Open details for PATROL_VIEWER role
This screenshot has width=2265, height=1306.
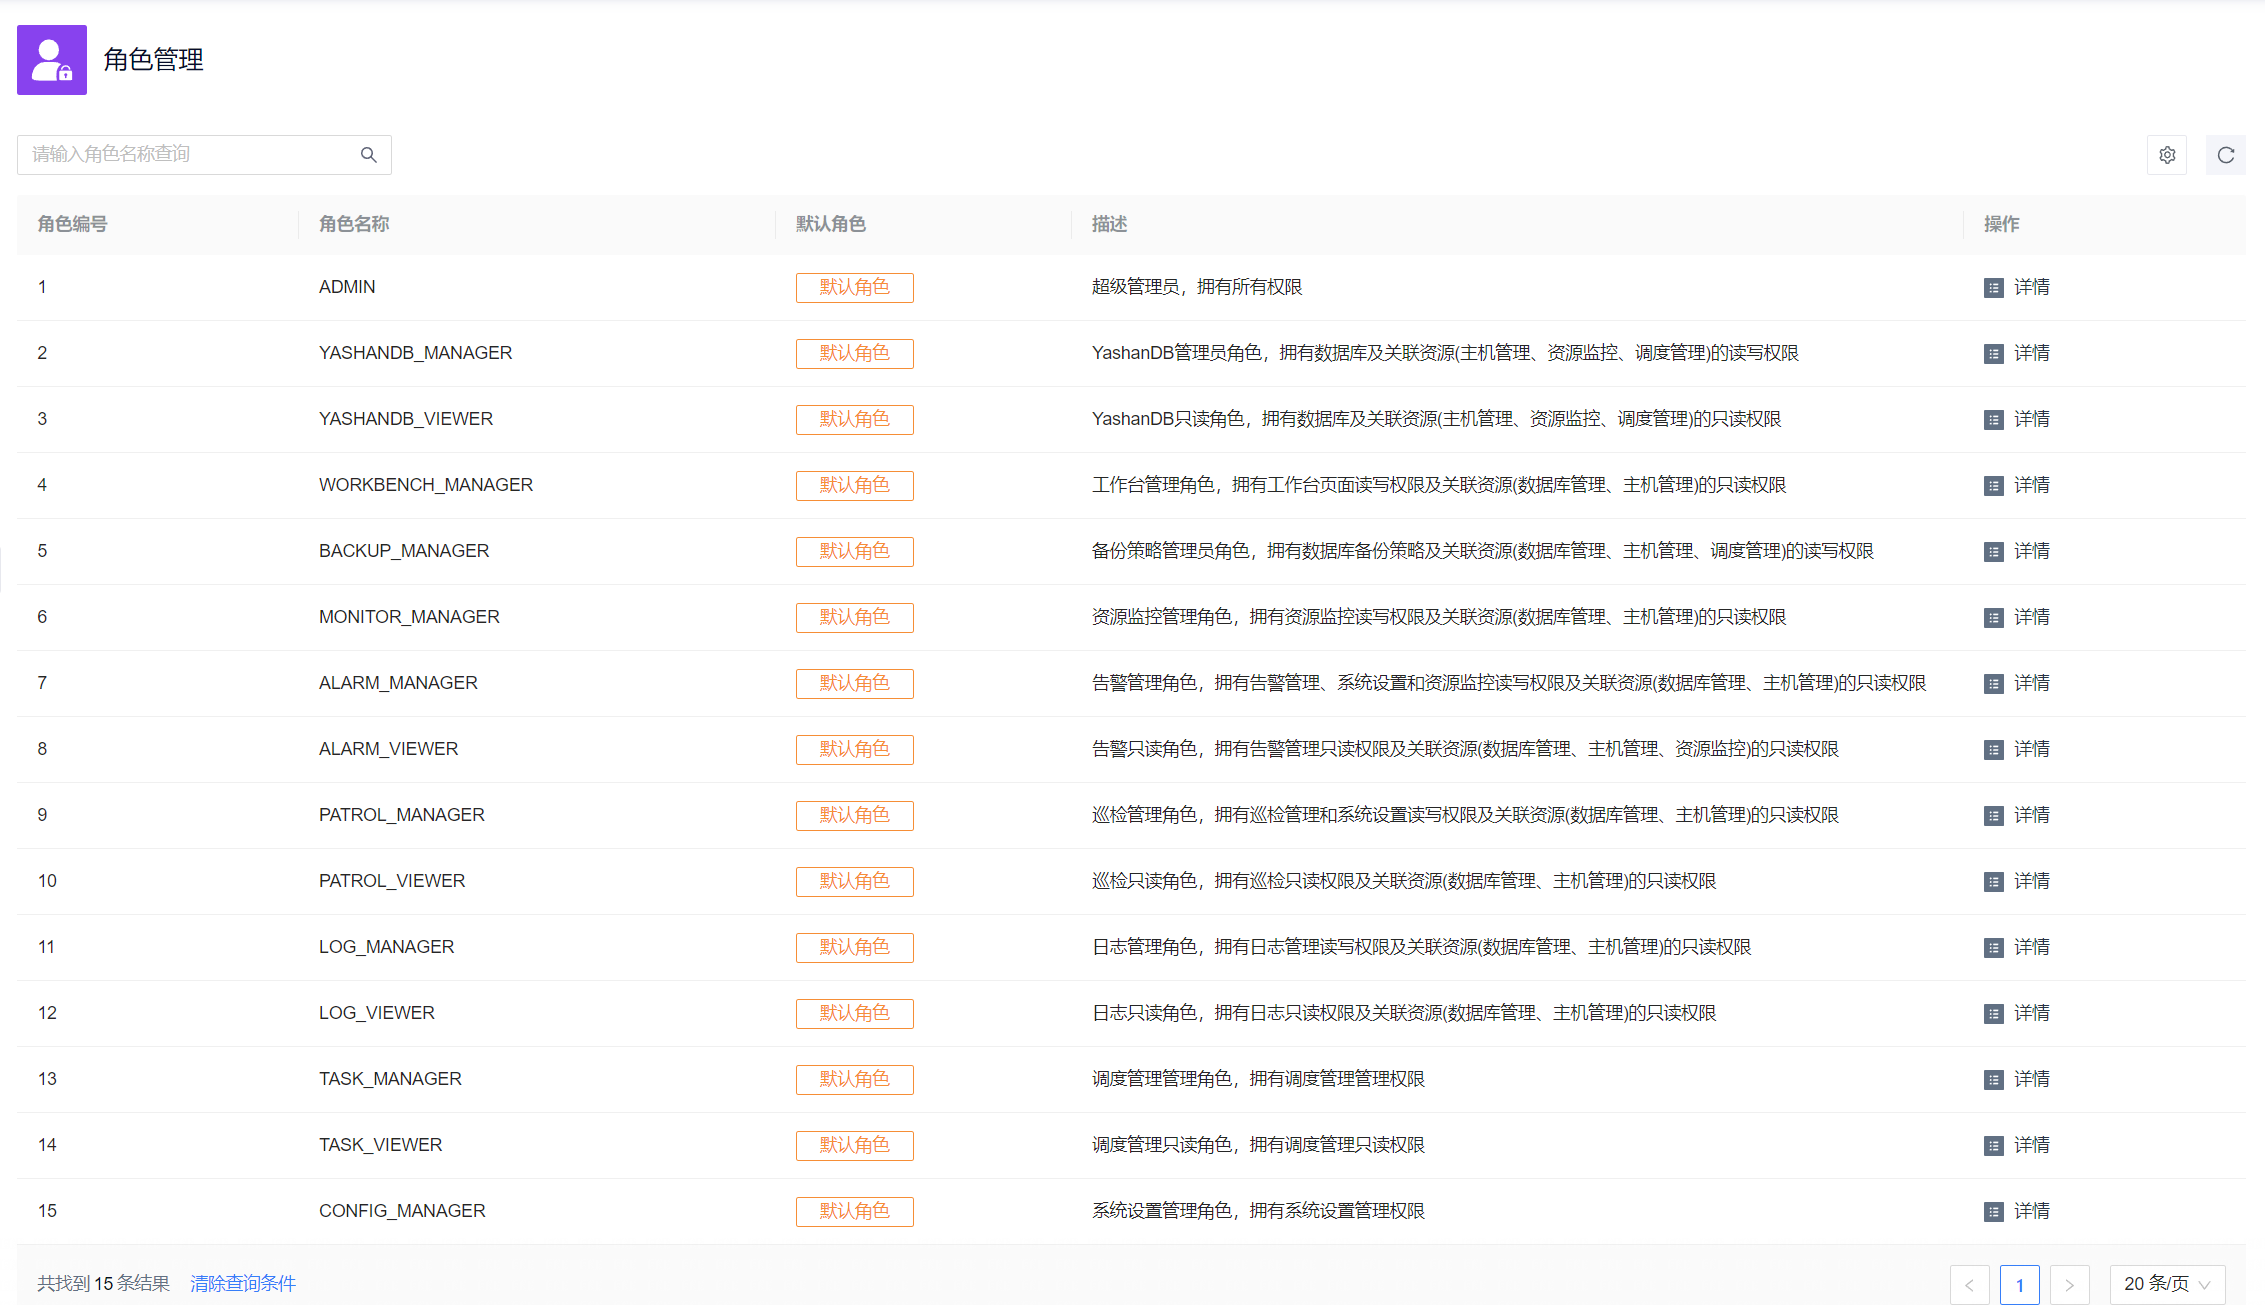(x=2029, y=881)
